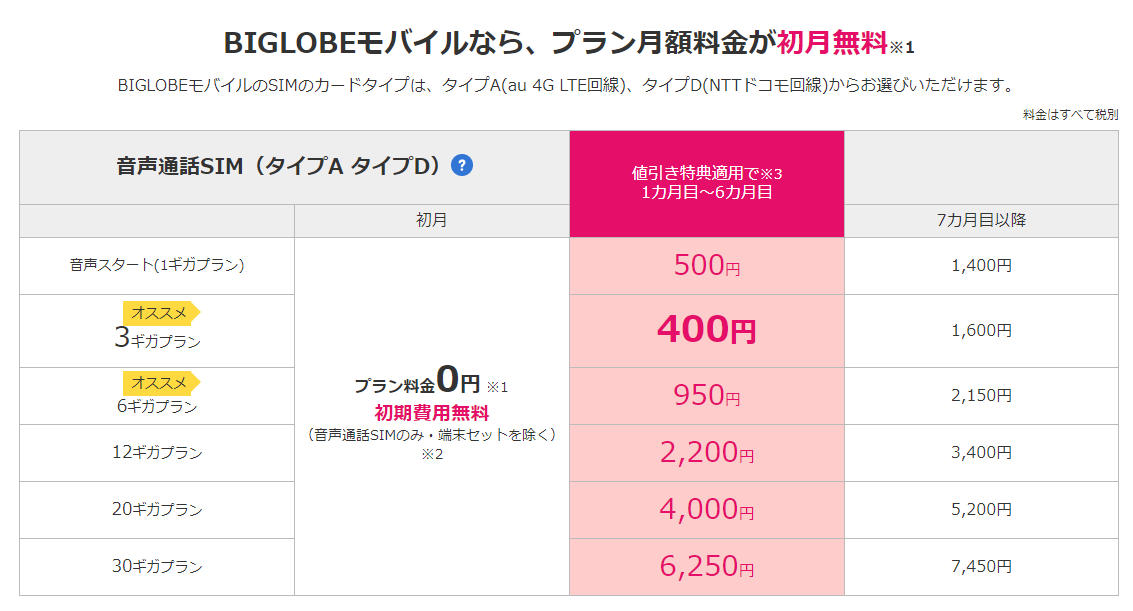Select the 3ギガプラン plan label

(158, 338)
